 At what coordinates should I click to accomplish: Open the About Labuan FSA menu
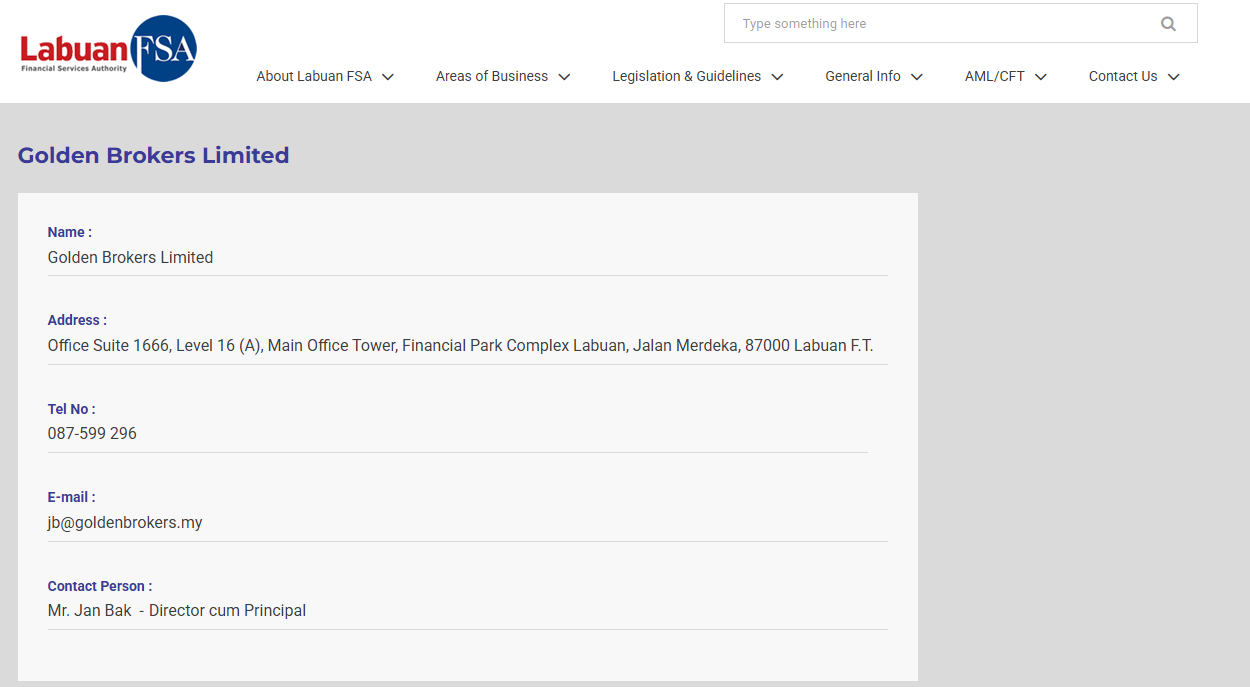point(313,76)
